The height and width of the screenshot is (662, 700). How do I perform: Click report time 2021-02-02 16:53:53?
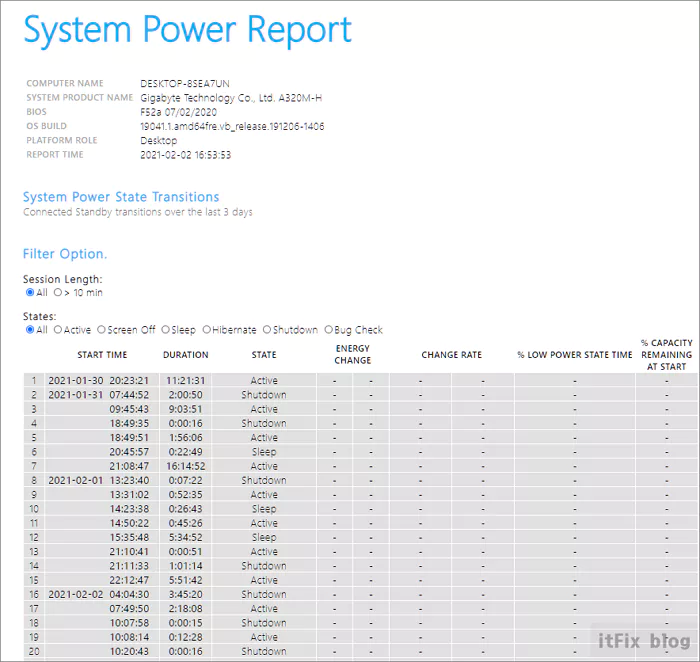[186, 155]
